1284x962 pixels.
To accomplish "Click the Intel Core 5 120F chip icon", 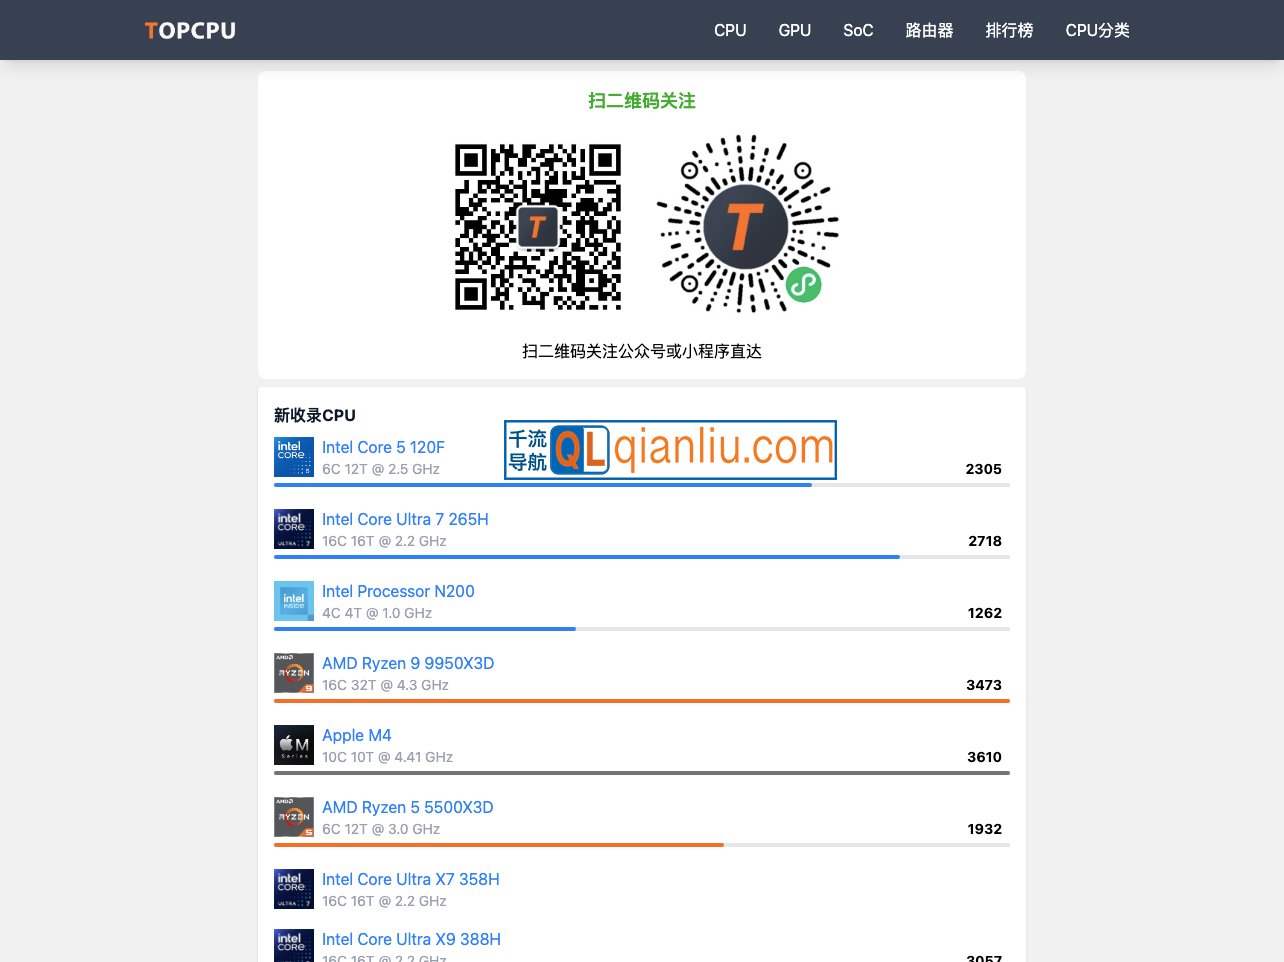I will pos(294,457).
